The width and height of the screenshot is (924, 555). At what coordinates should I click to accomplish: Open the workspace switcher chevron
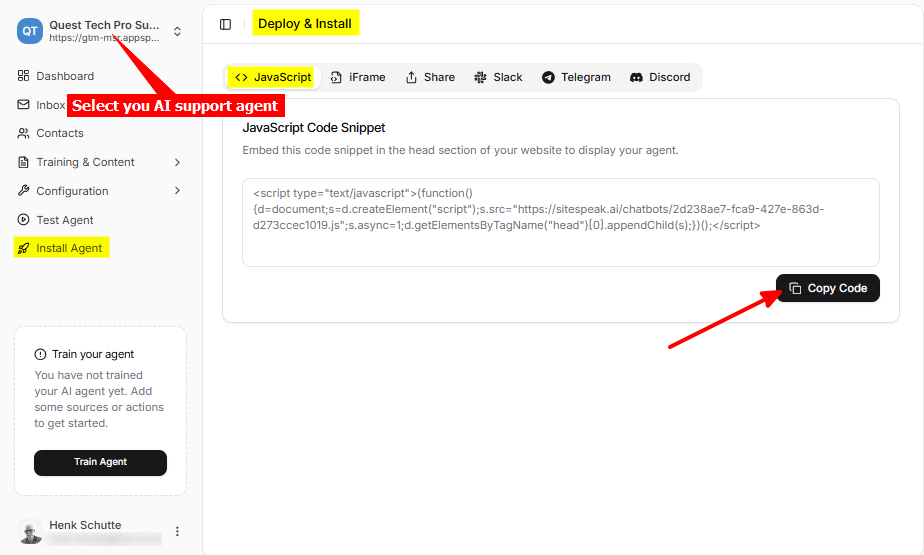tap(177, 31)
